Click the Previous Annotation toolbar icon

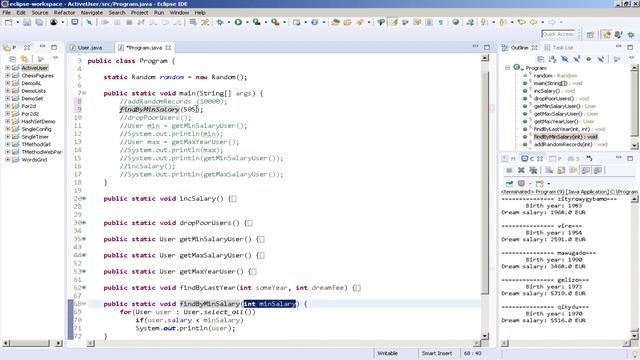click(502, 22)
